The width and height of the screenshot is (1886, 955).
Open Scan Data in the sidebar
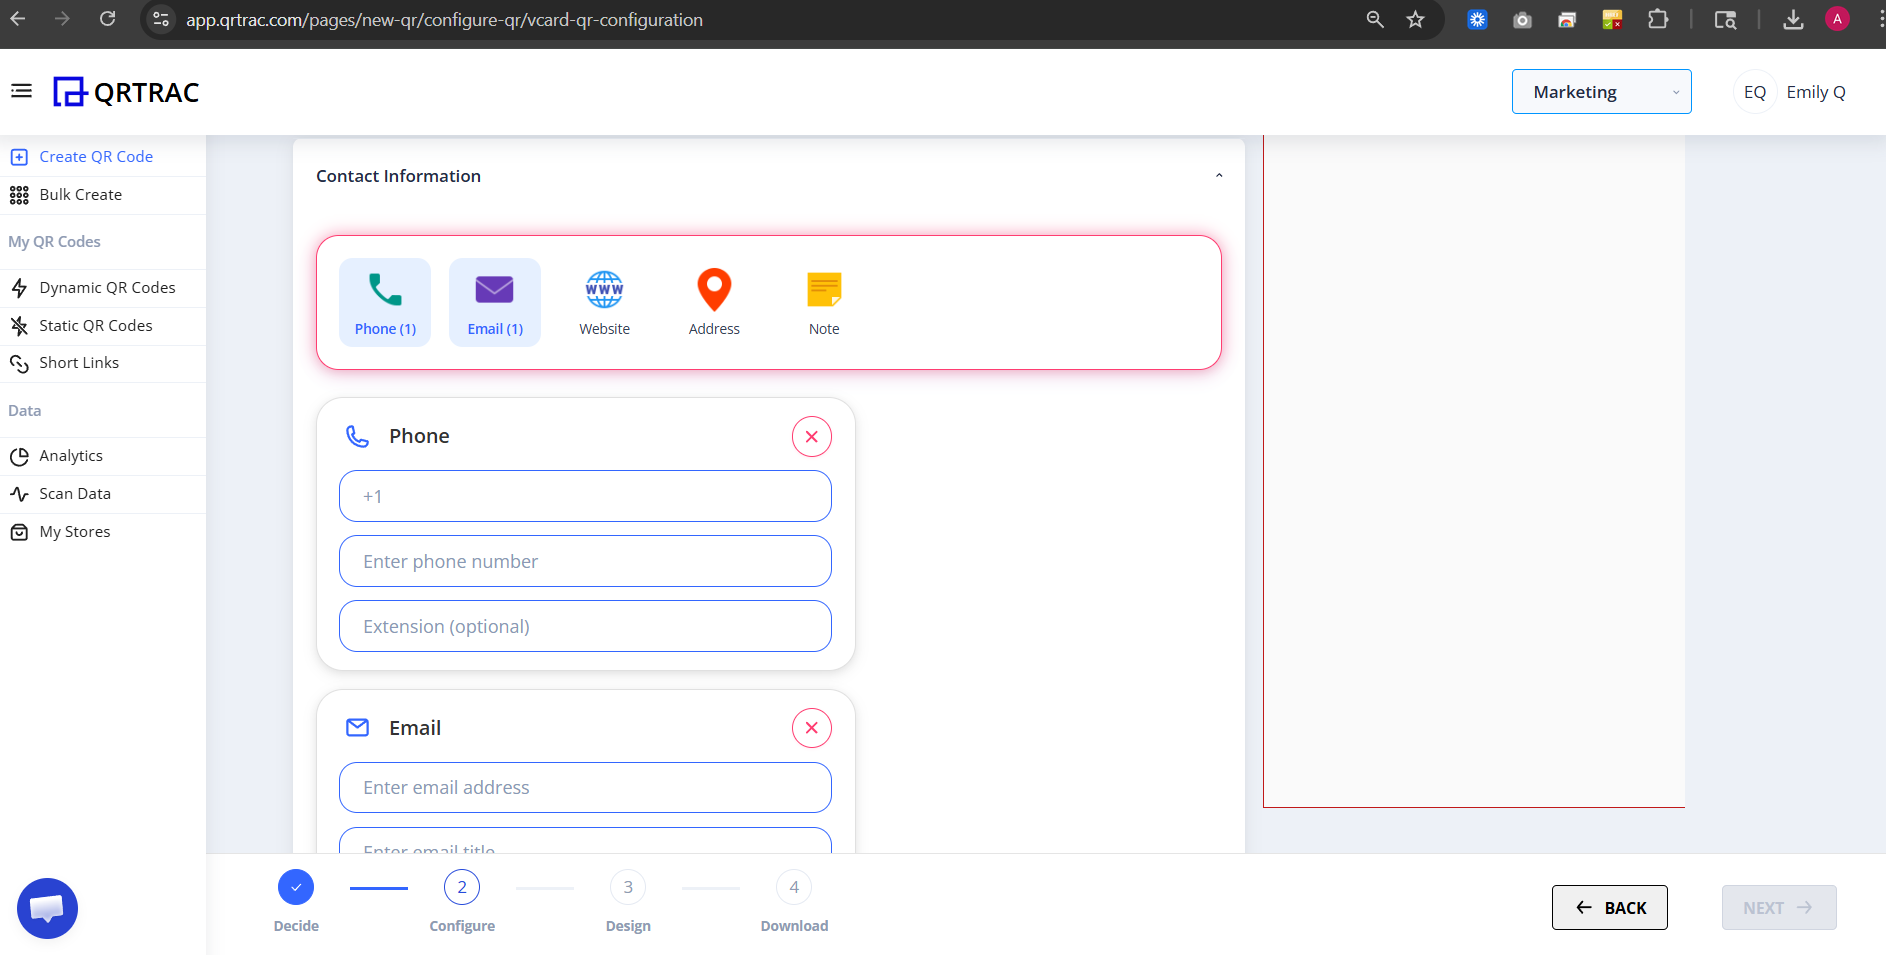[74, 493]
